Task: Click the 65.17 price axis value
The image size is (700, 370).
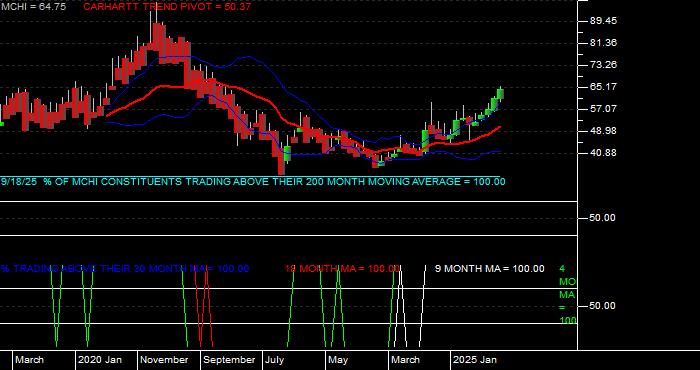Action: point(603,87)
